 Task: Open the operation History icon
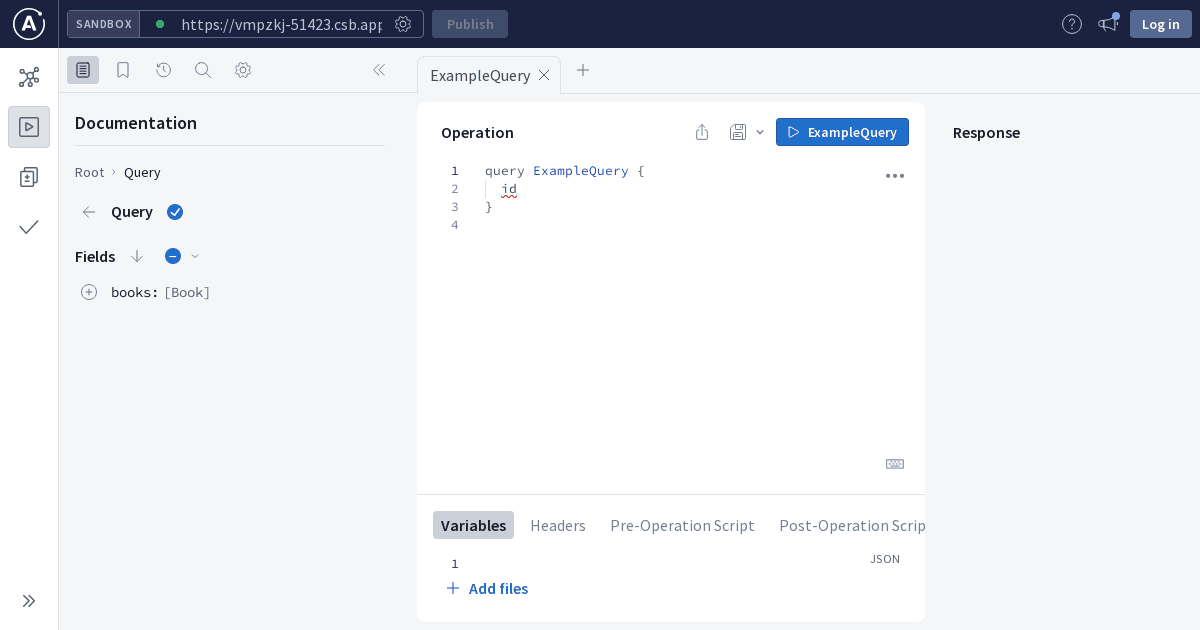(x=163, y=70)
